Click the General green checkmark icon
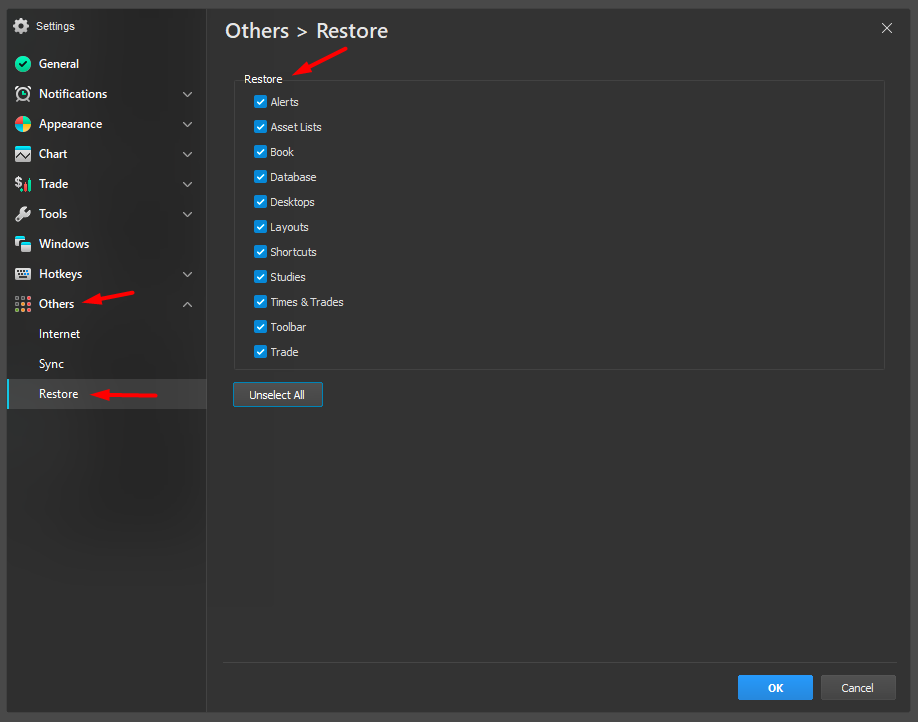This screenshot has height=722, width=918. (23, 64)
